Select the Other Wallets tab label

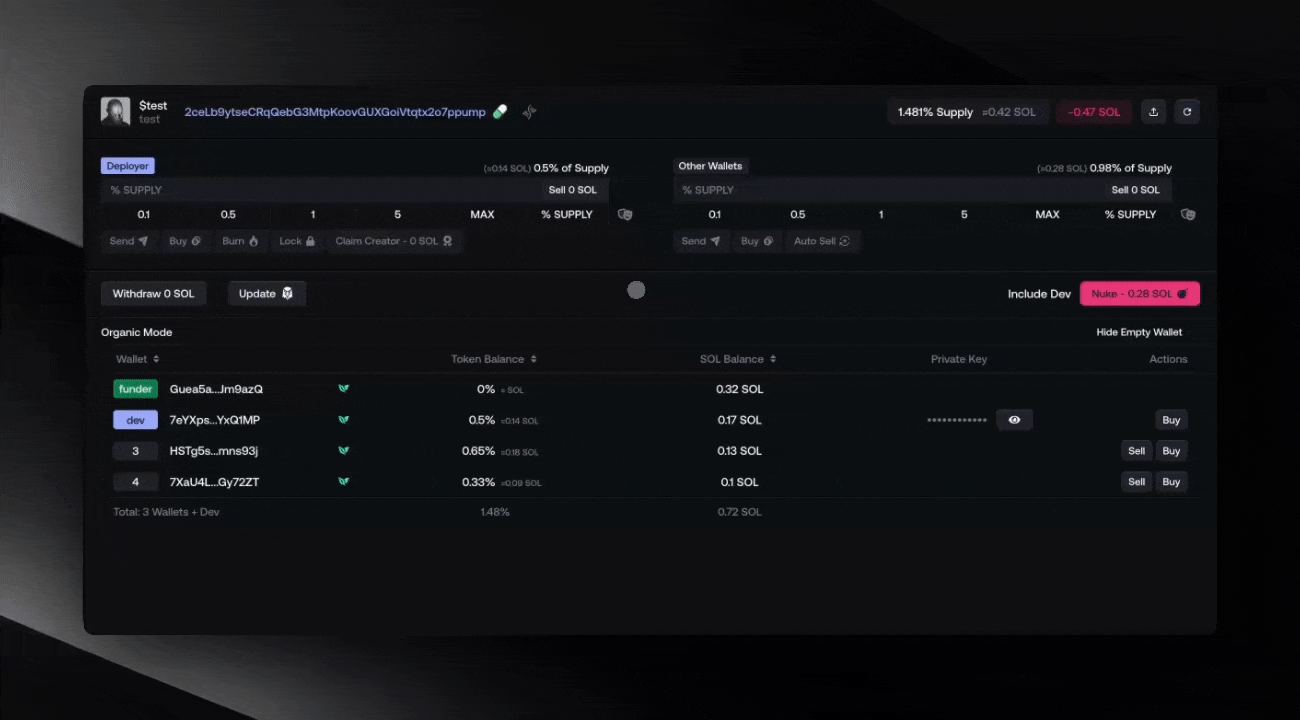pos(710,166)
